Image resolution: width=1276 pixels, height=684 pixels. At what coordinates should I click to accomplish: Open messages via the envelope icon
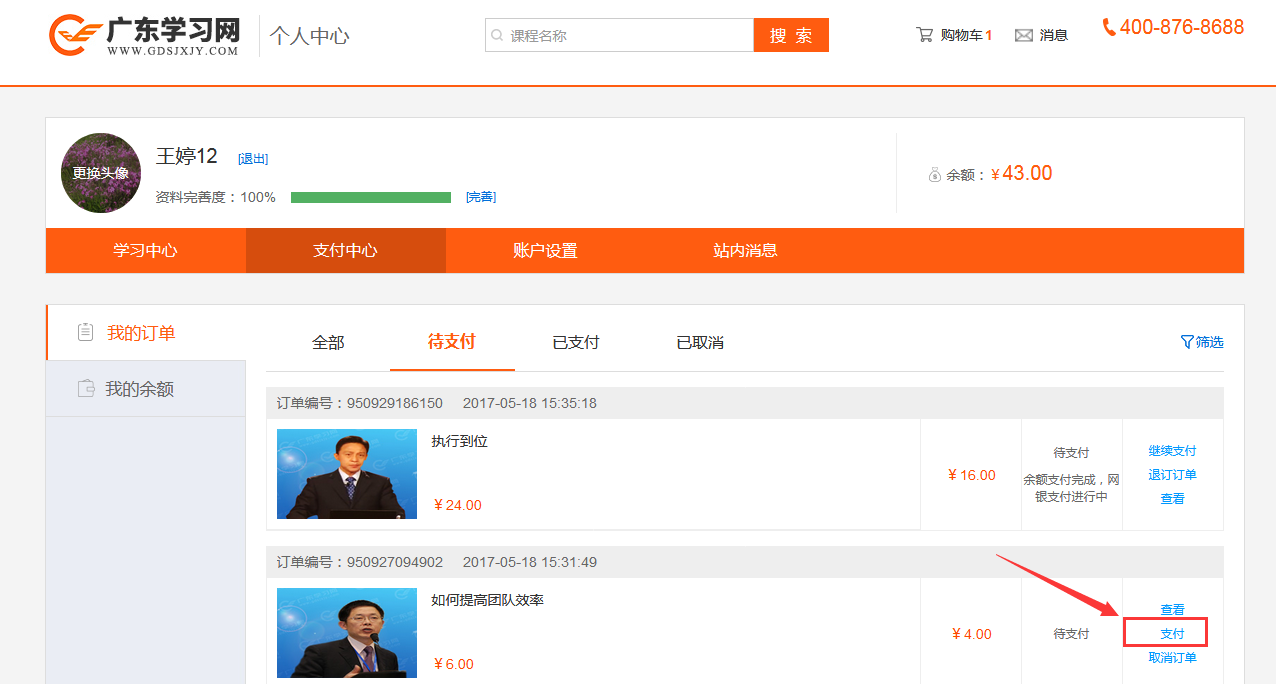pos(1024,36)
